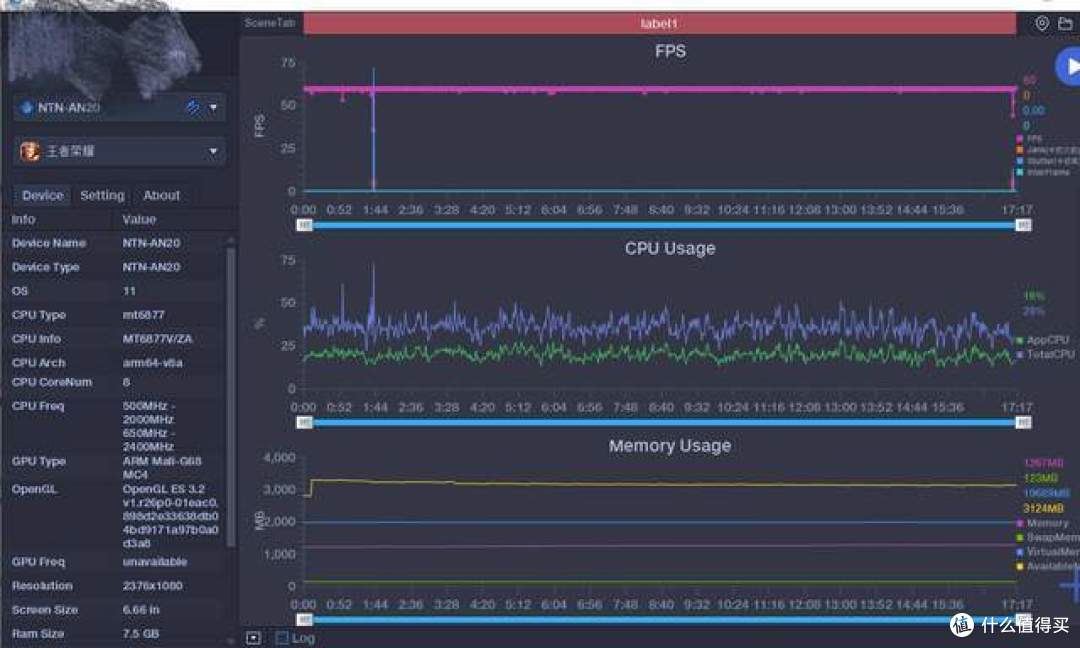Screen dimensions: 1080x648
Task: Select the GPU Freq value unavailable
Action: 154,562
